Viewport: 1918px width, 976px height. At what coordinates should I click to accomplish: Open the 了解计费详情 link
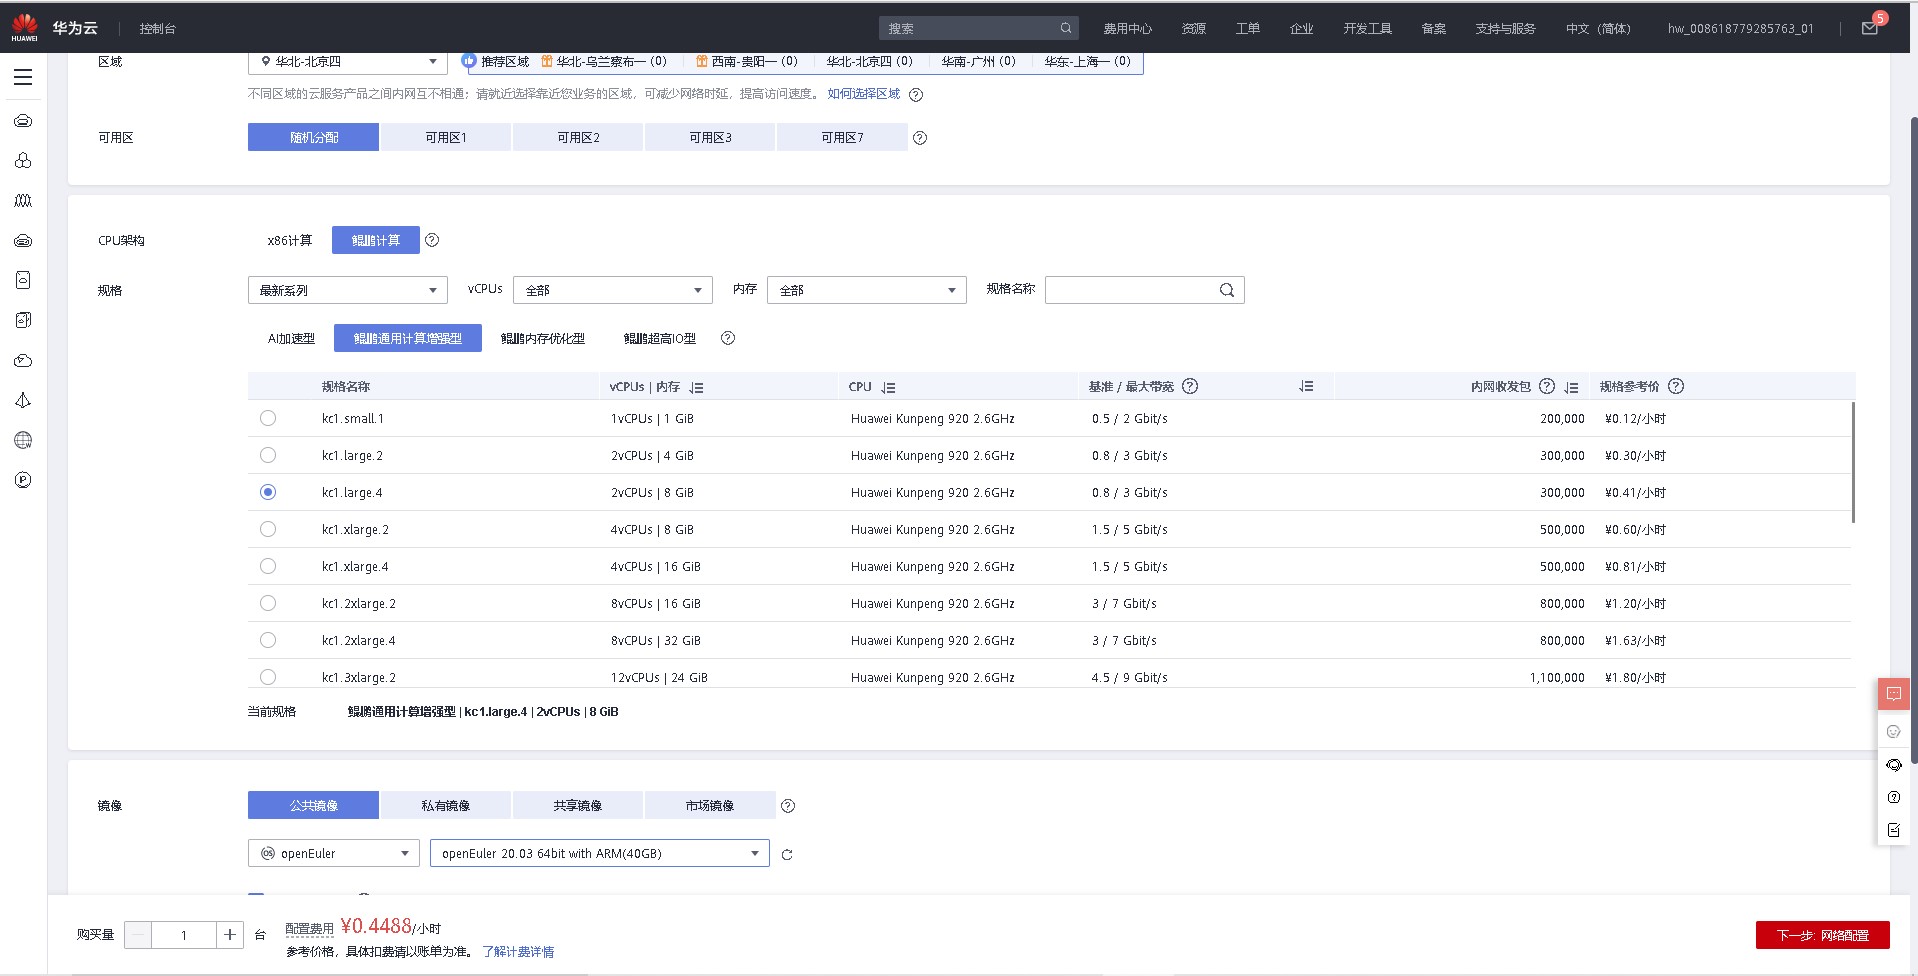[x=518, y=952]
